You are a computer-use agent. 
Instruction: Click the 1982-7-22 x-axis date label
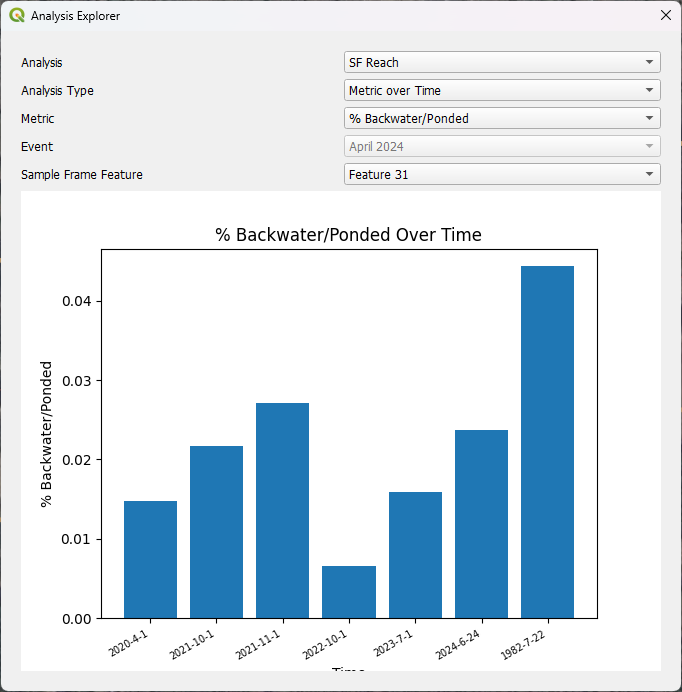(x=524, y=645)
